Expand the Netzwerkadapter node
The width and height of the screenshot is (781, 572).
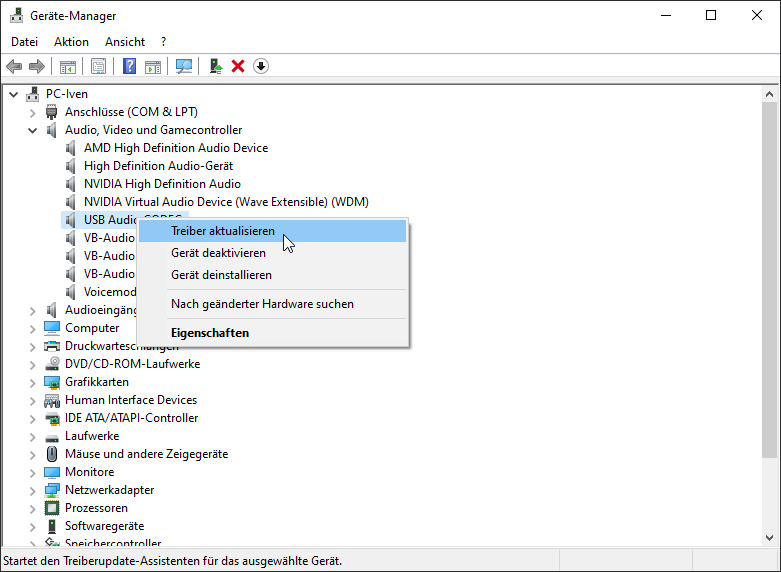32,490
